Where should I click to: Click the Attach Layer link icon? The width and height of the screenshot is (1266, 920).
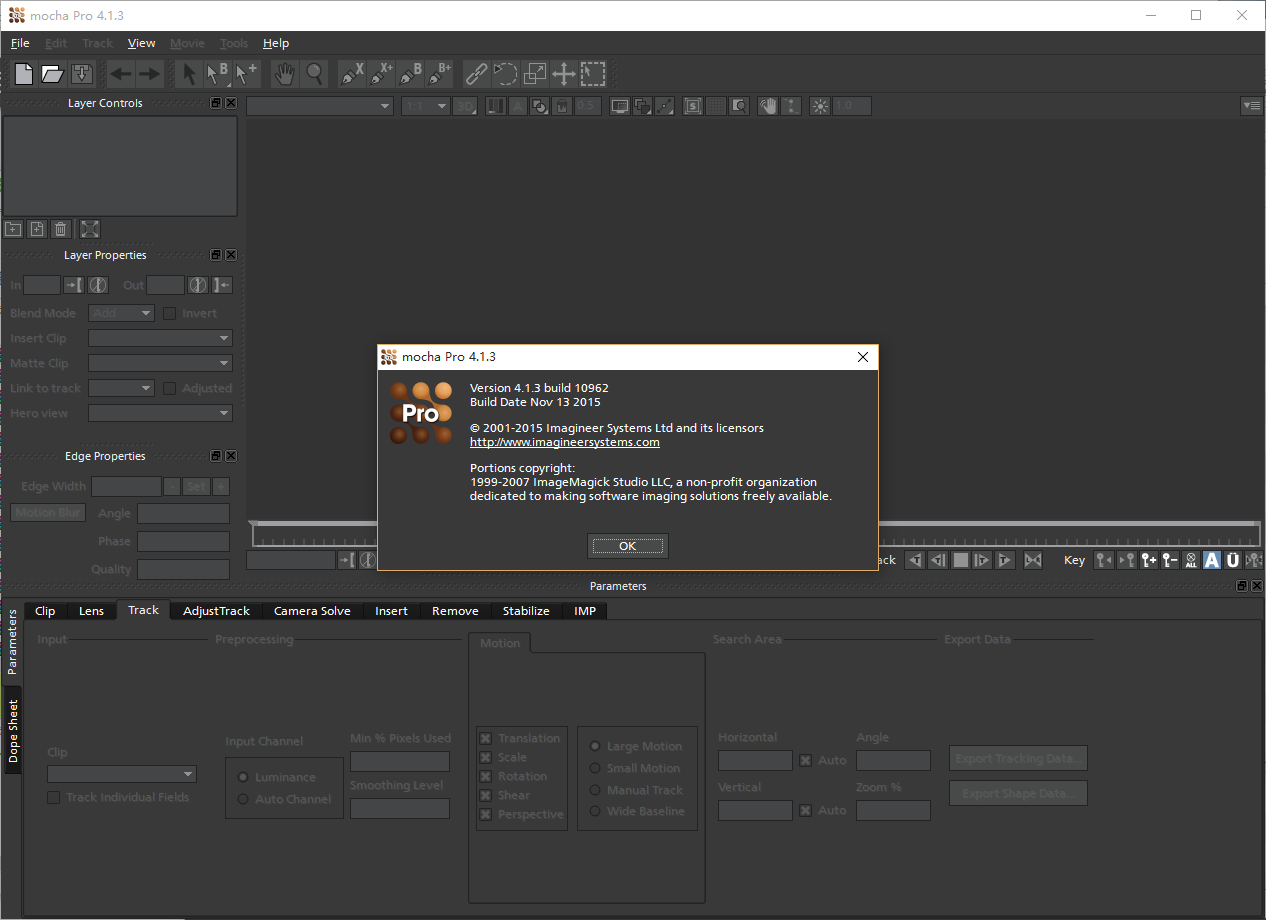(x=476, y=74)
